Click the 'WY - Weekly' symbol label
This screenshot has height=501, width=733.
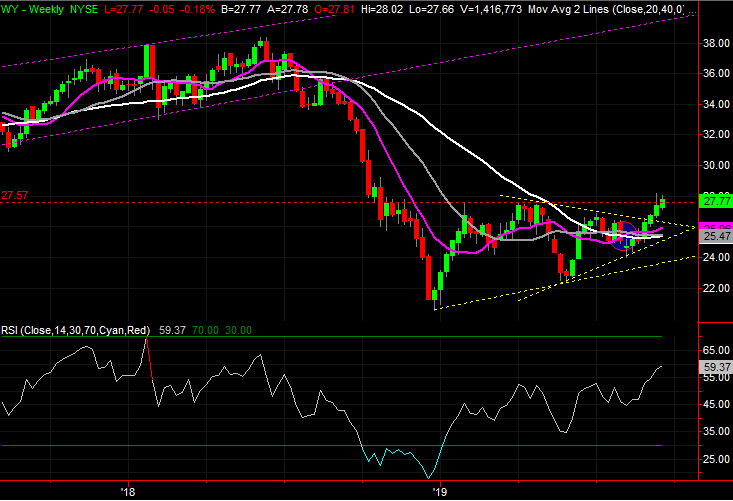coord(32,9)
